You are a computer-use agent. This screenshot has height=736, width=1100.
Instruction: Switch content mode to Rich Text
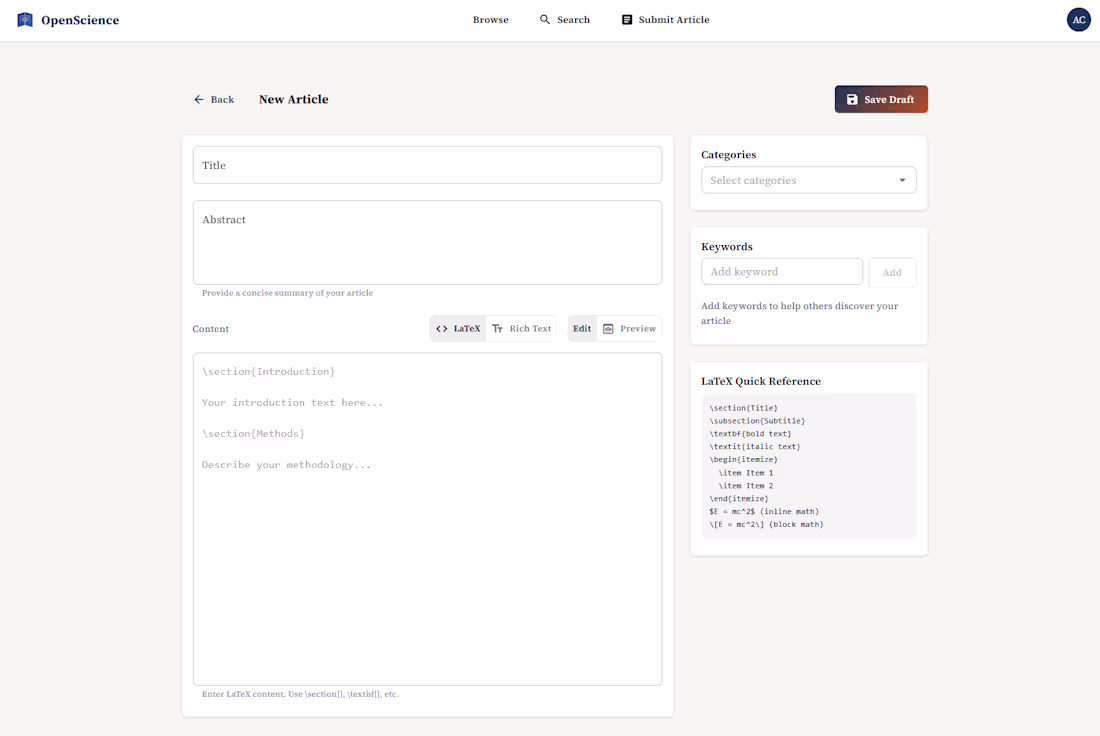pyautogui.click(x=521, y=328)
